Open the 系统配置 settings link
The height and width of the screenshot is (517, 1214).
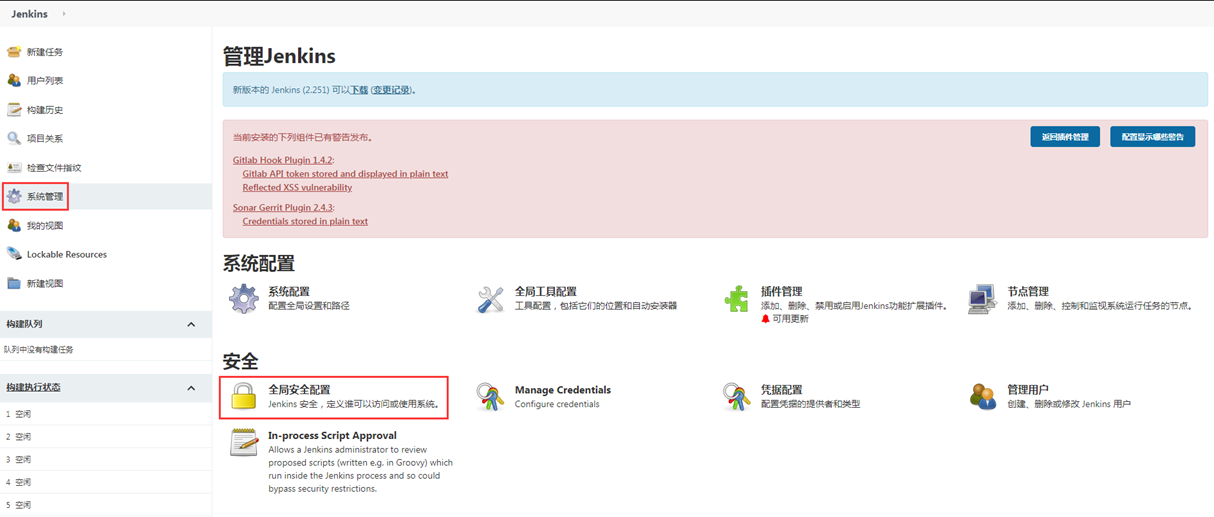pyautogui.click(x=289, y=292)
